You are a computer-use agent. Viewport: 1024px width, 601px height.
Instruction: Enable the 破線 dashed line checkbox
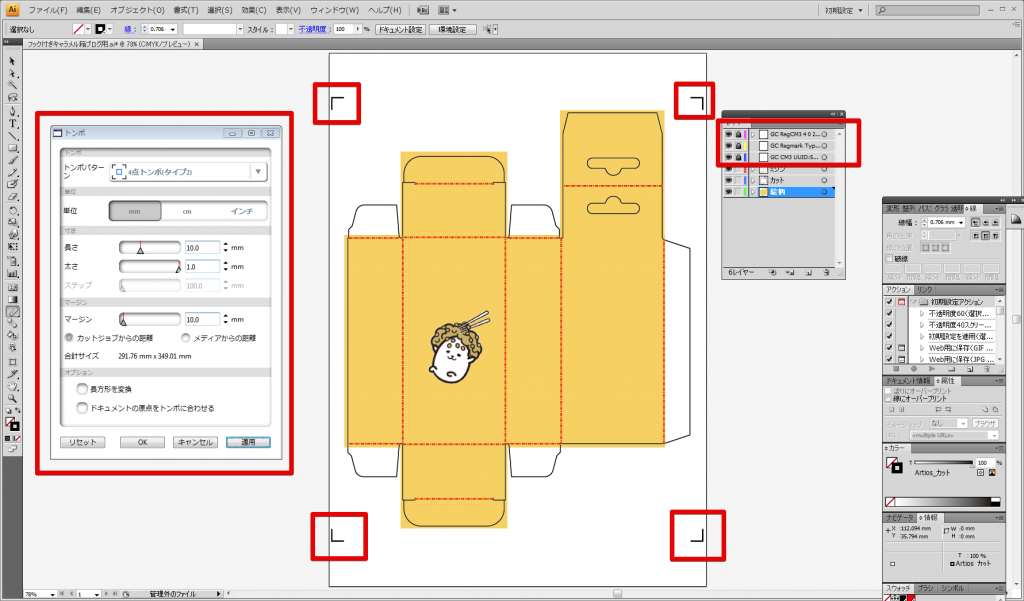pyautogui.click(x=889, y=259)
